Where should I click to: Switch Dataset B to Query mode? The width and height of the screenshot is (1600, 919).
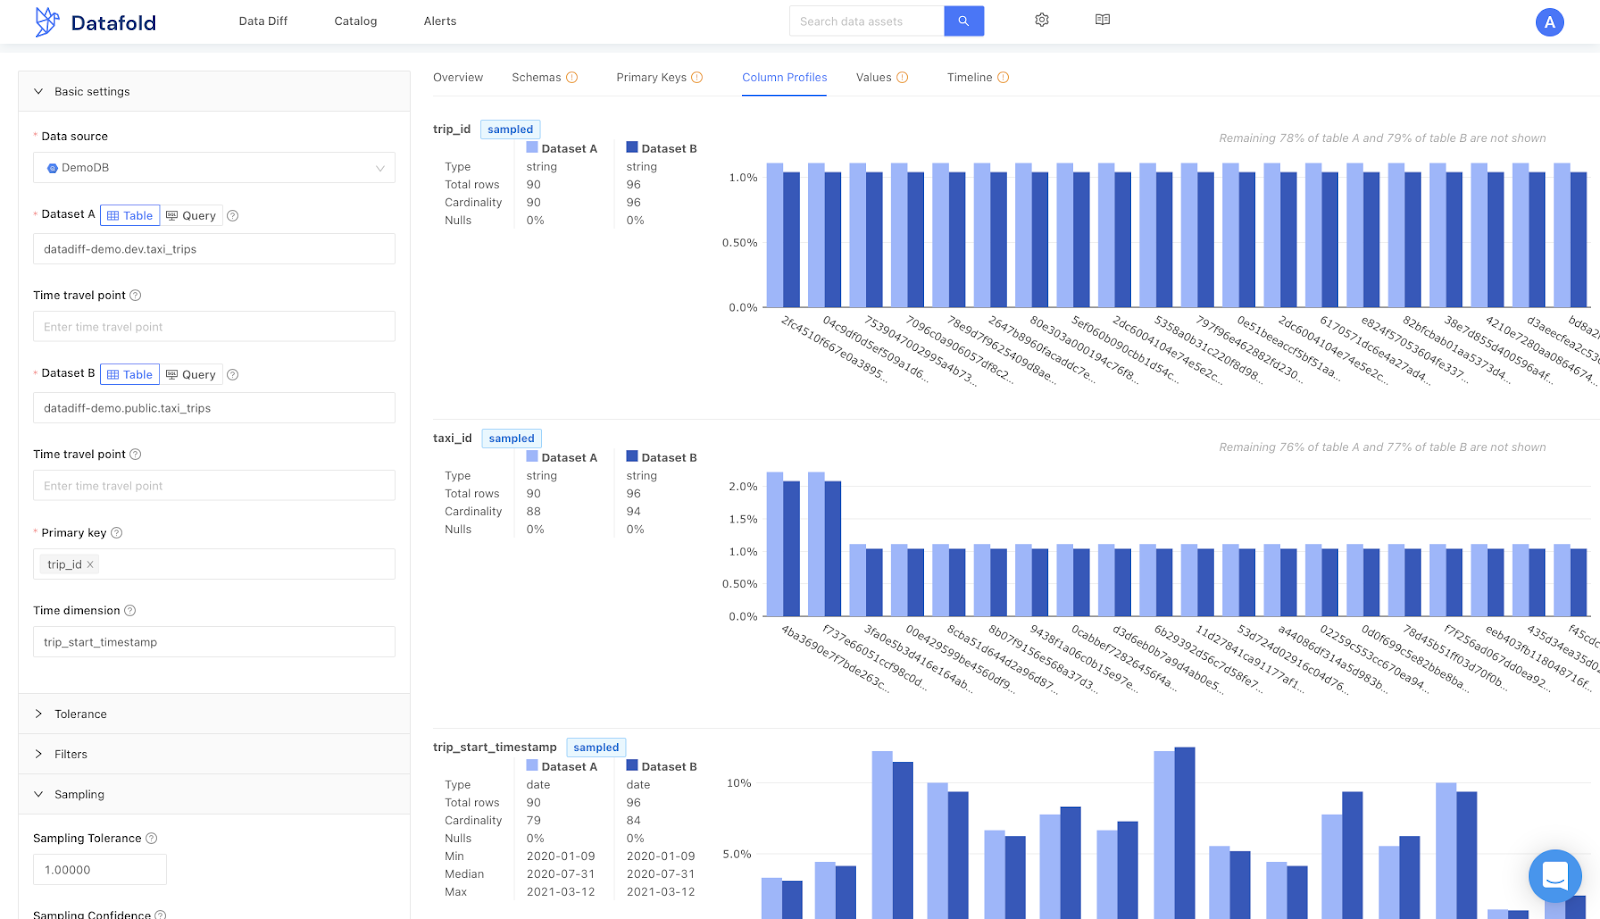pos(191,375)
